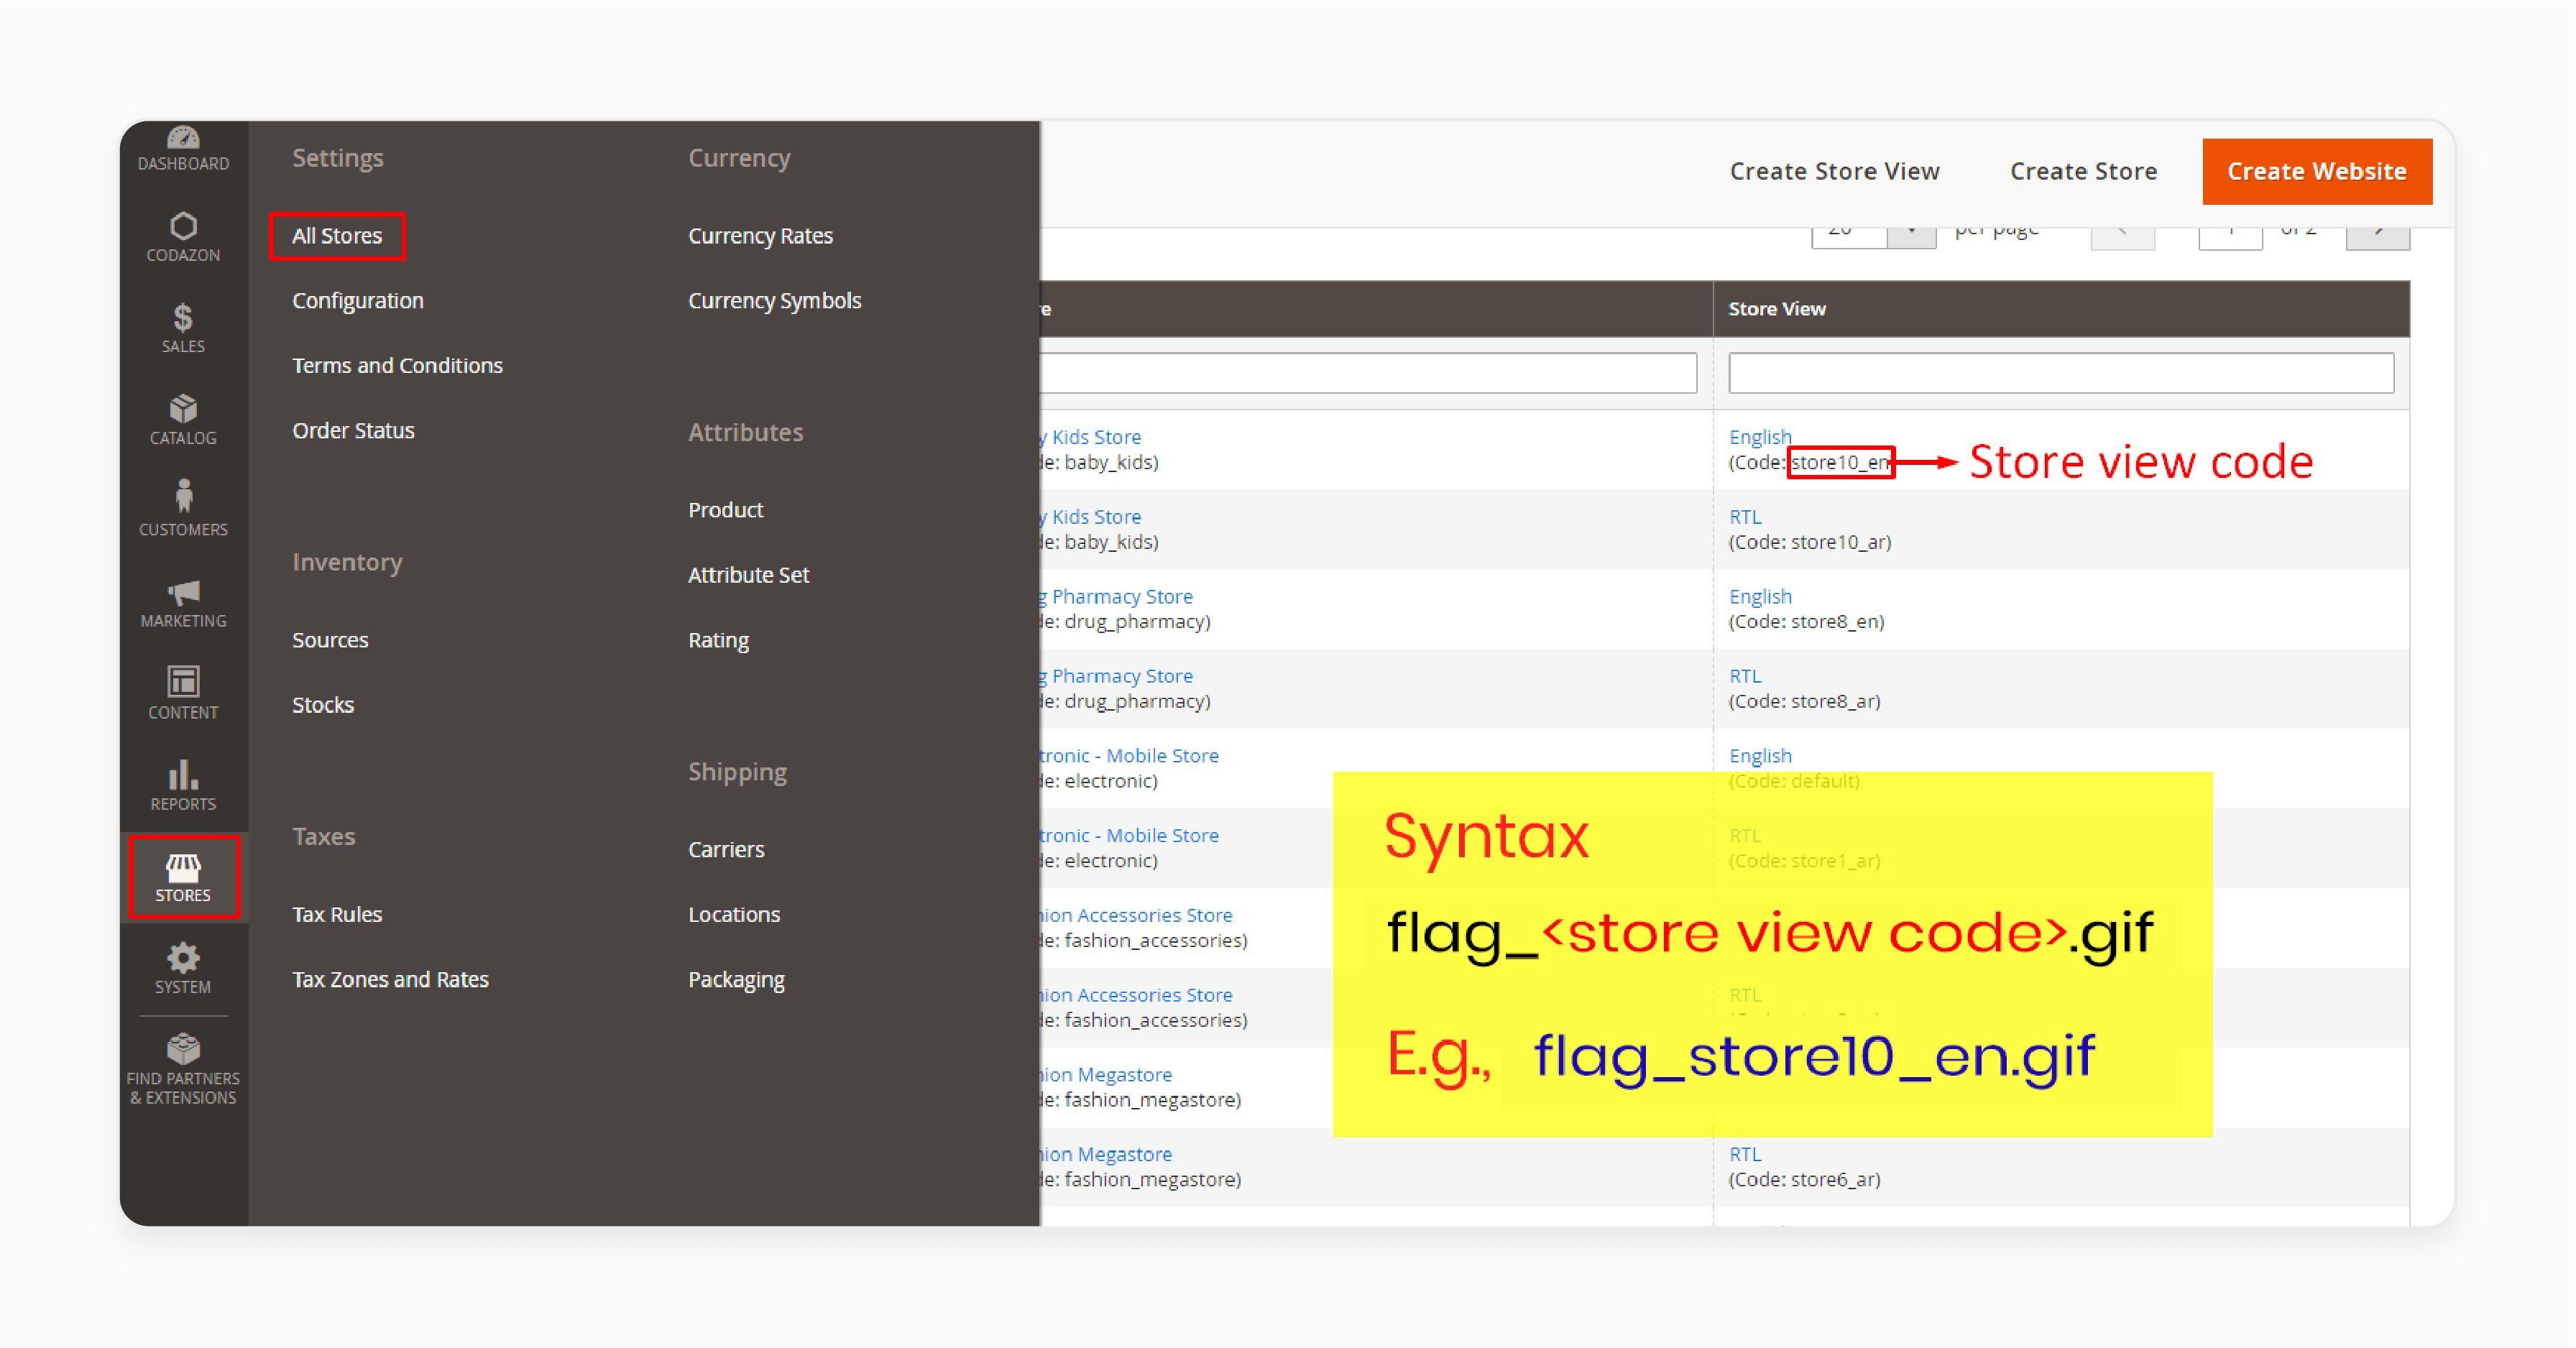
Task: Open Kids Store beside the store10_en row
Action: (1091, 437)
